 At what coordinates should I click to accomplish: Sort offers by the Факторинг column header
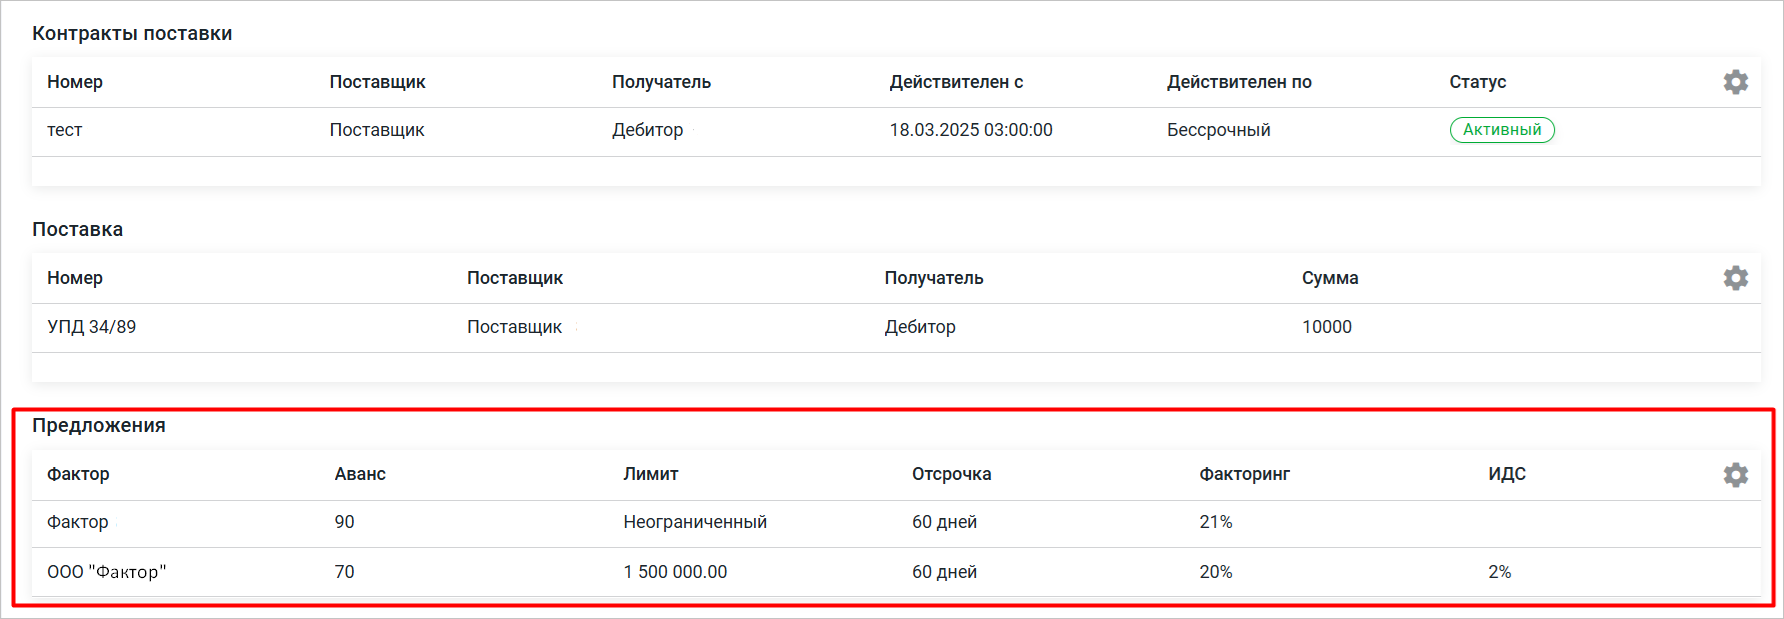1244,474
